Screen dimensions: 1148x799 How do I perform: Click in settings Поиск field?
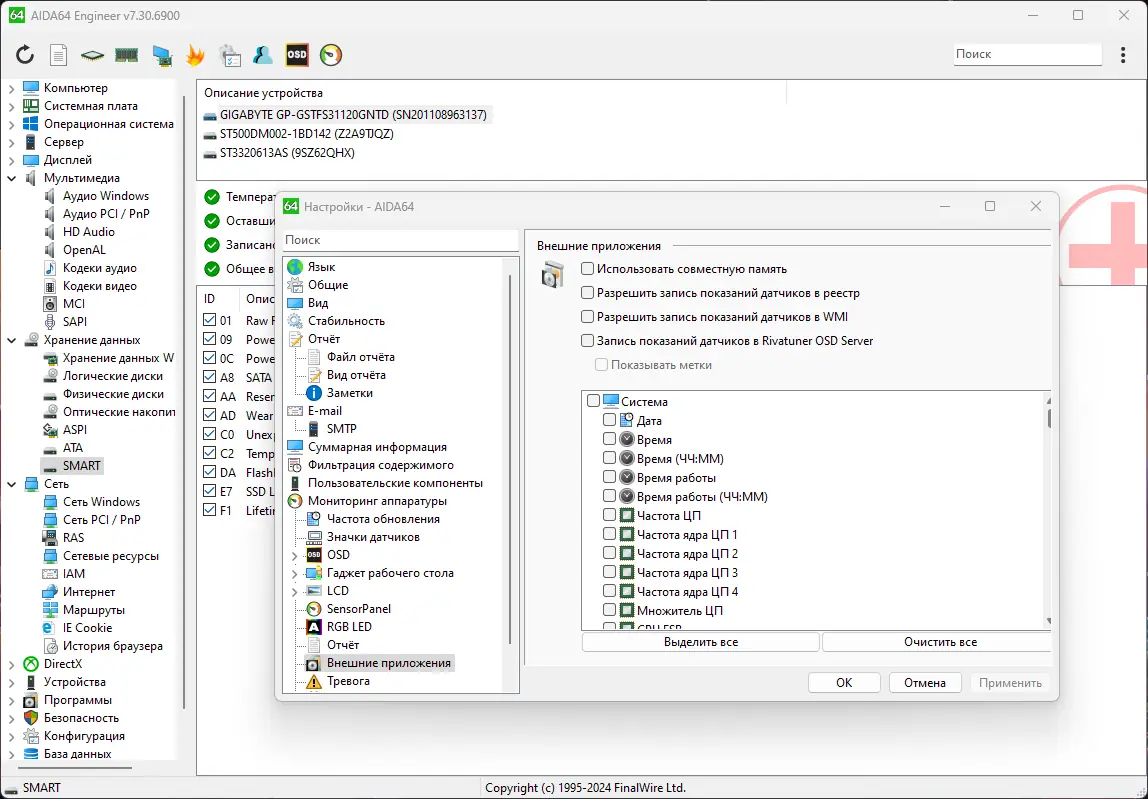[400, 240]
